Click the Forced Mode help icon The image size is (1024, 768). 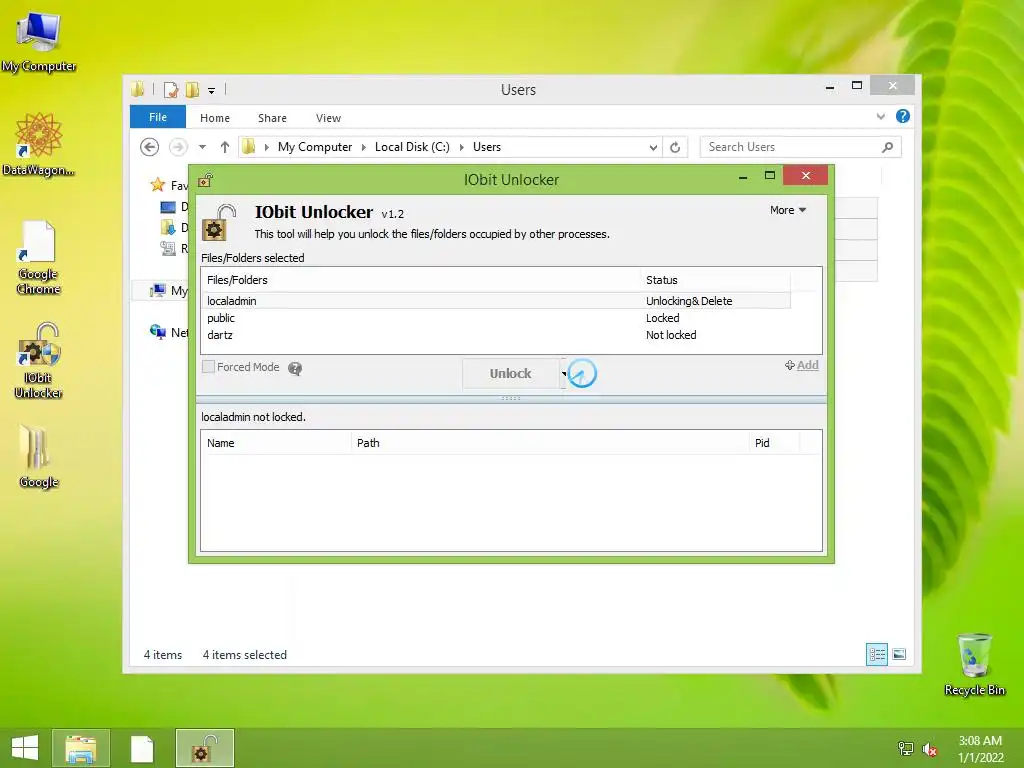tap(295, 368)
